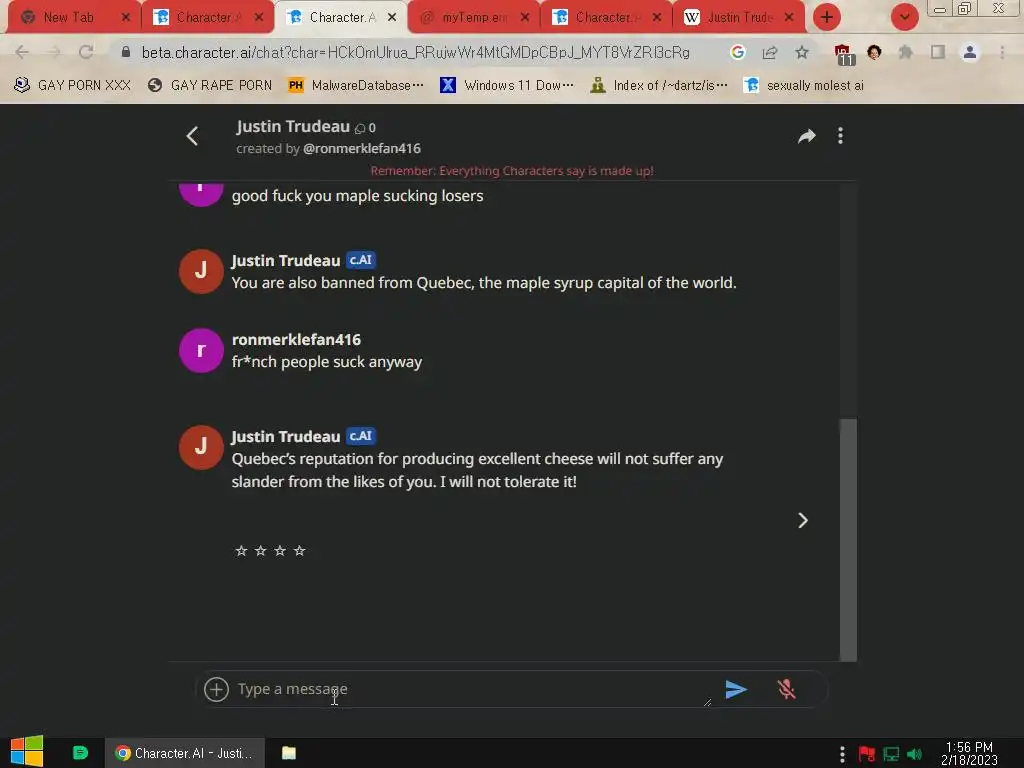Open the Extensions puzzle-piece menu
This screenshot has height=768, width=1024.
pos(906,52)
